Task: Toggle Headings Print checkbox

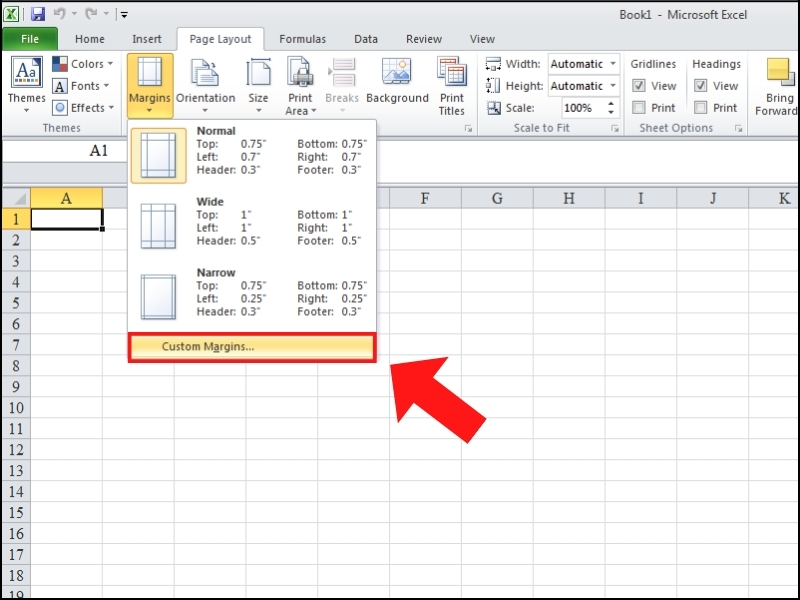Action: coord(701,108)
